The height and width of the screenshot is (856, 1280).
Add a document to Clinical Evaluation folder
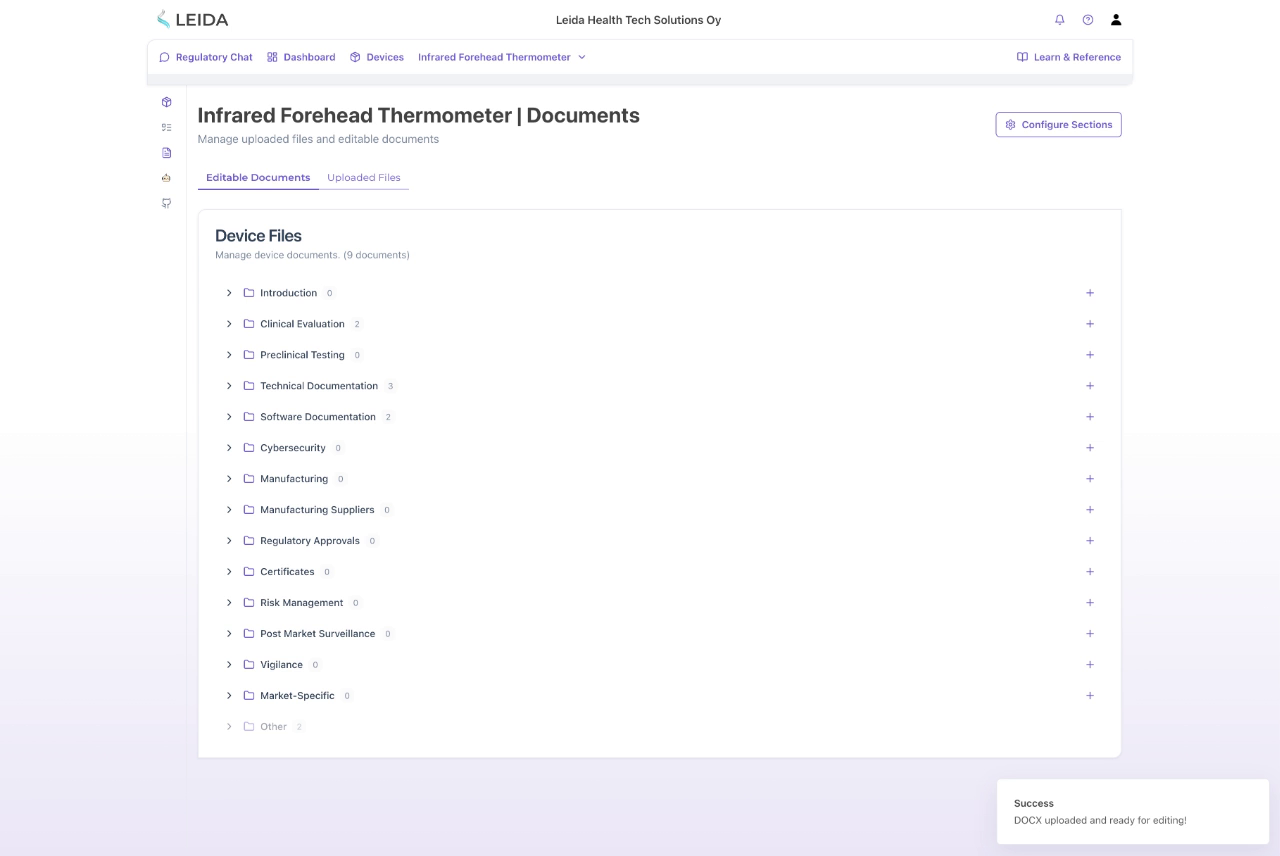point(1090,324)
